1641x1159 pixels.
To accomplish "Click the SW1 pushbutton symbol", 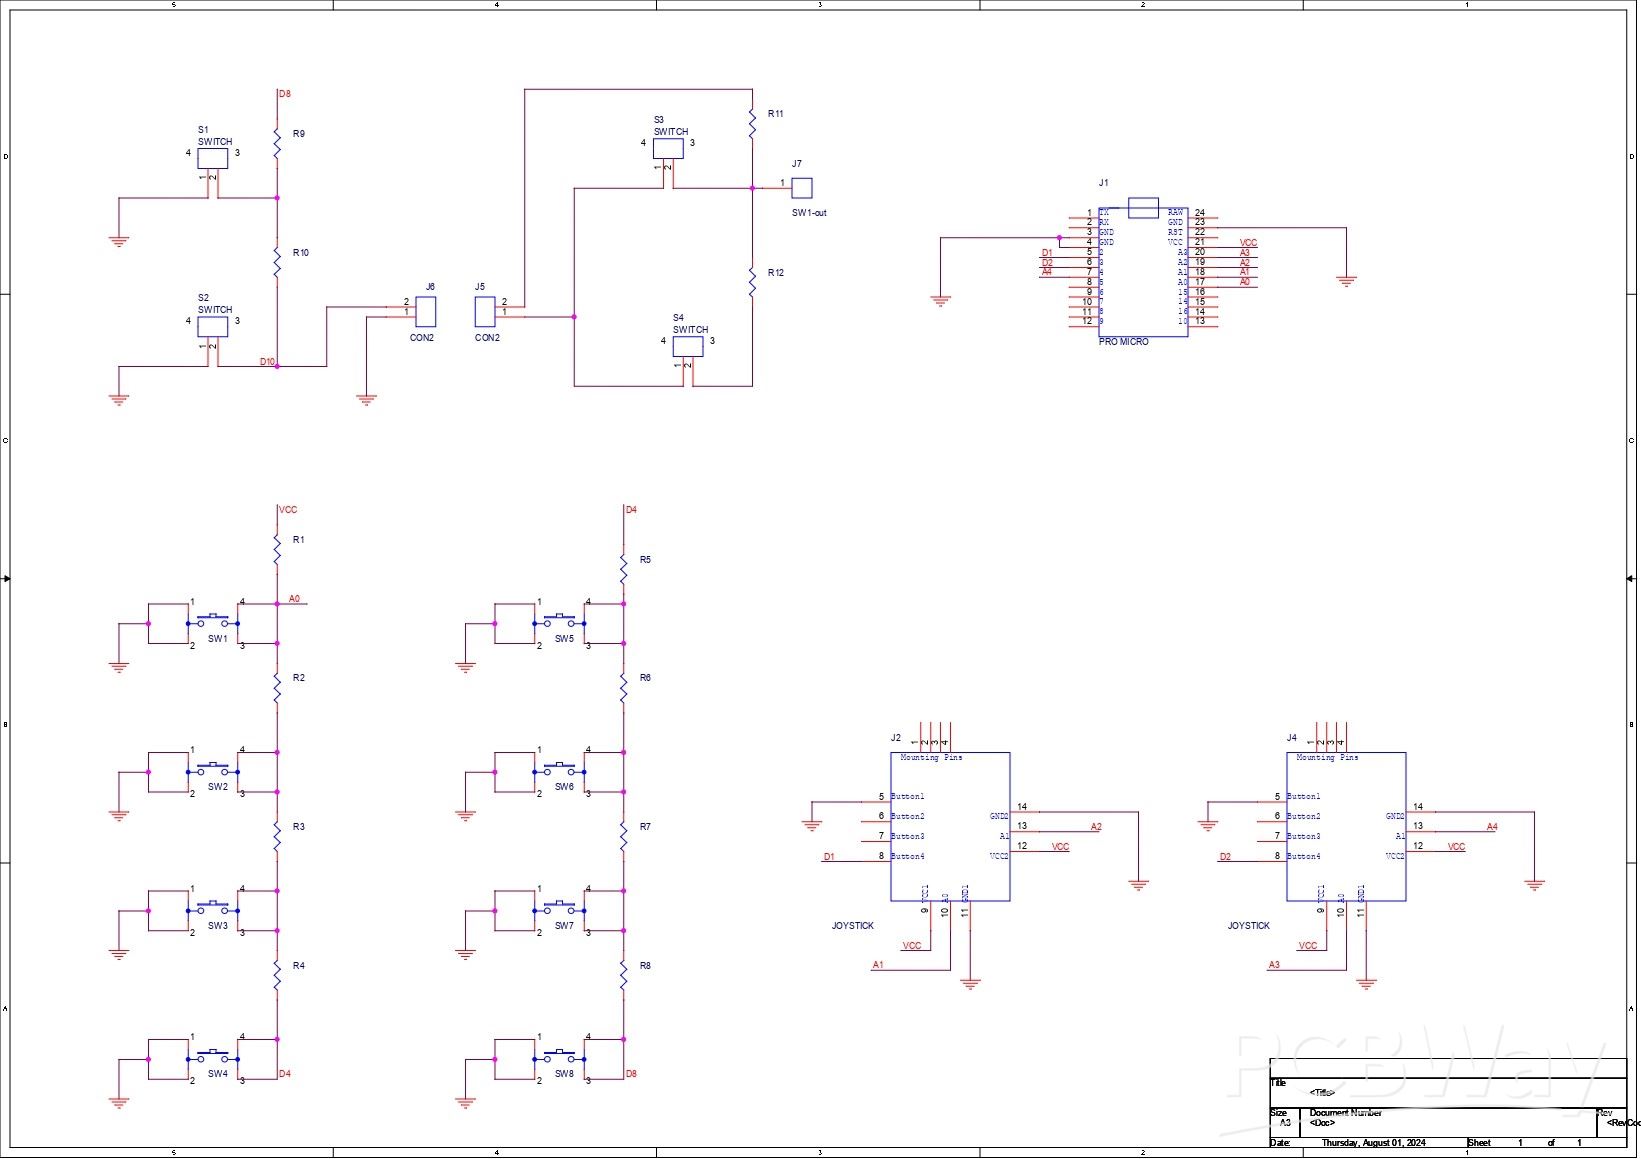I will pos(213,622).
